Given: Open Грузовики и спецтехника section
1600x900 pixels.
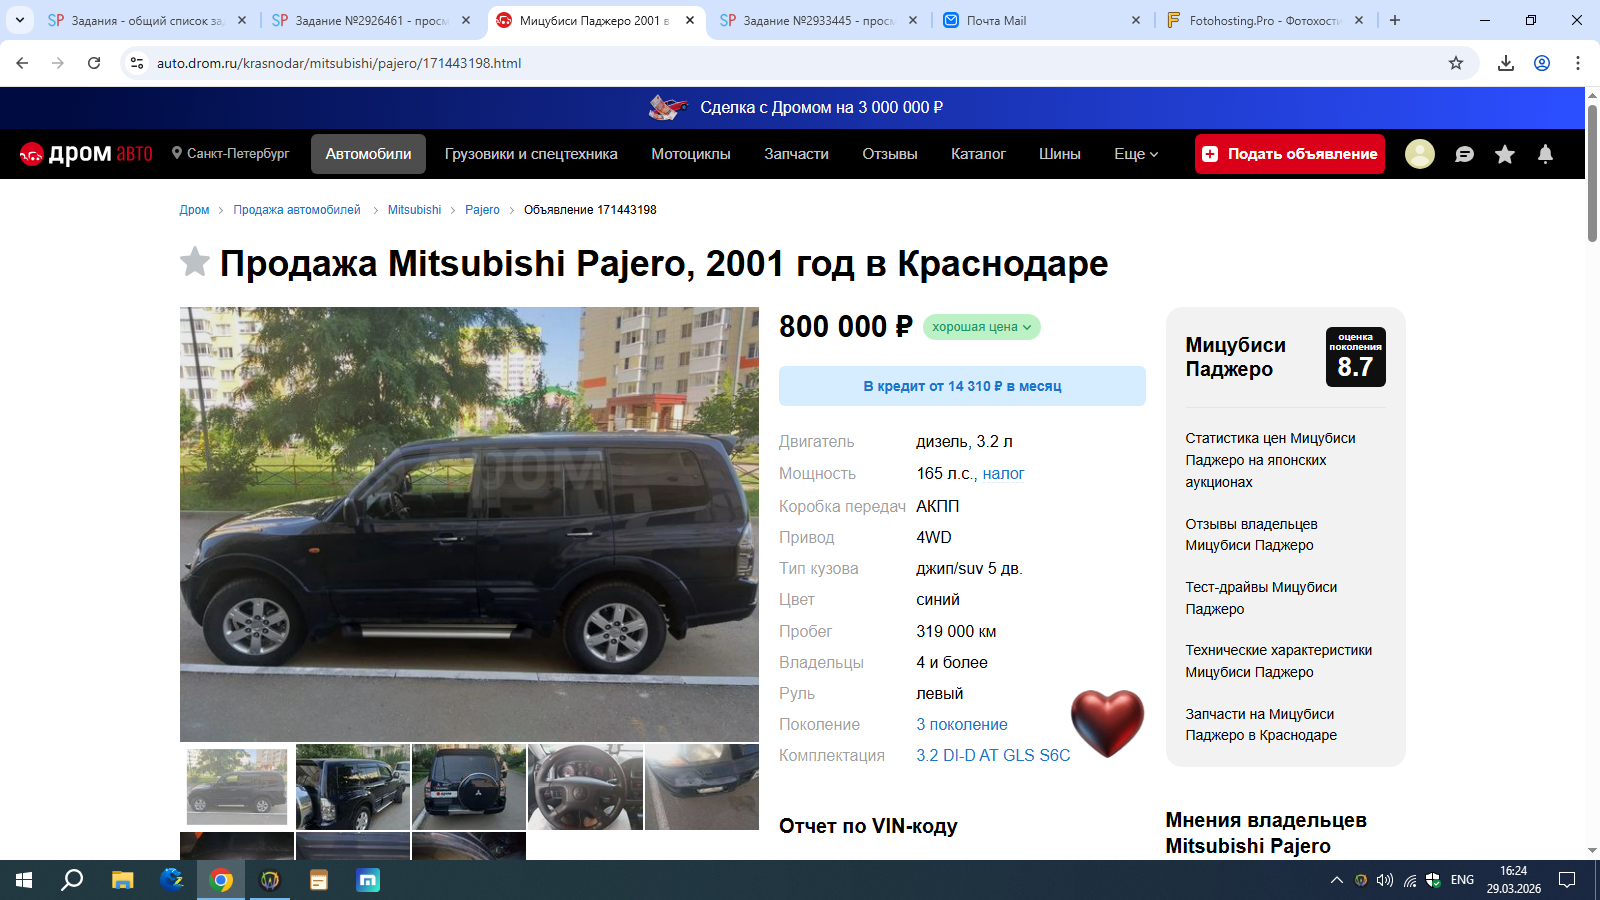Looking at the screenshot, I should coord(531,154).
